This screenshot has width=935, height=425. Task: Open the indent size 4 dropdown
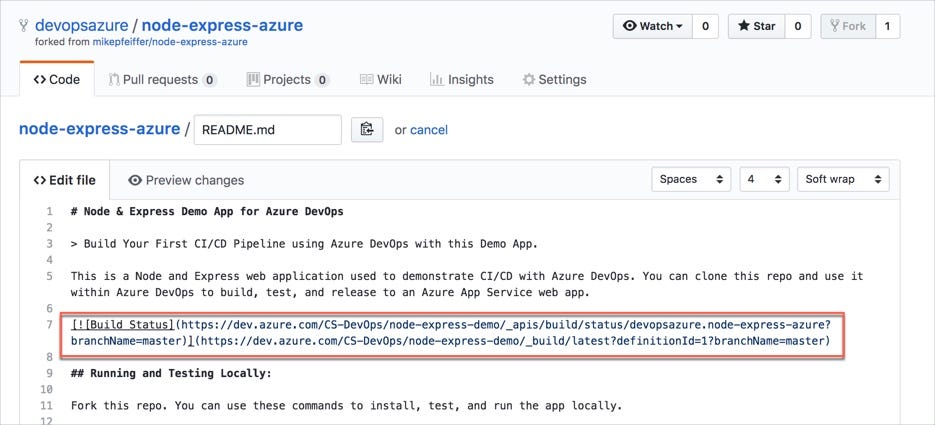pyautogui.click(x=764, y=179)
